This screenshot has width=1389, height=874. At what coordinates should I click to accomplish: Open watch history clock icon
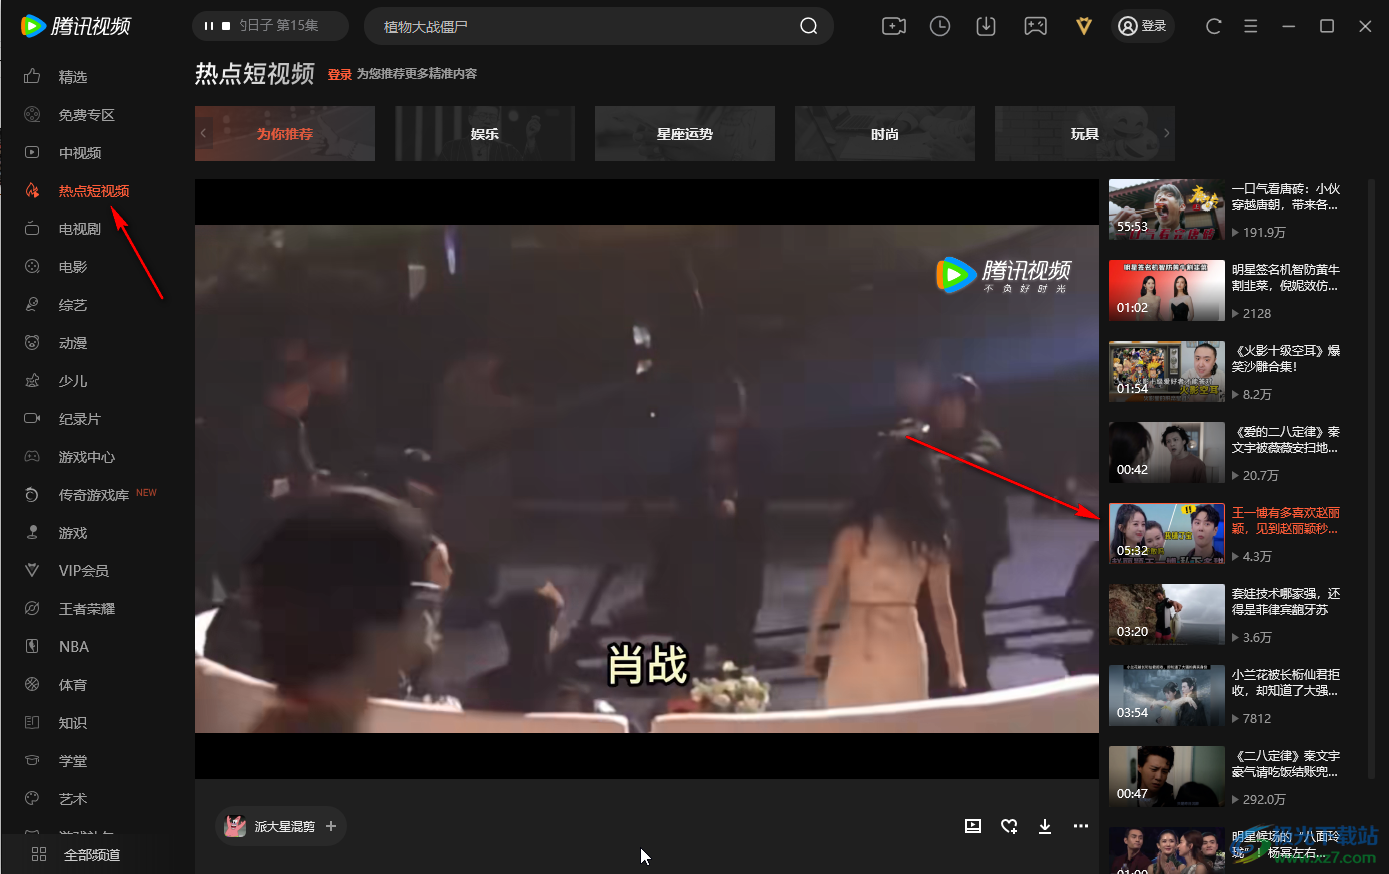(940, 26)
